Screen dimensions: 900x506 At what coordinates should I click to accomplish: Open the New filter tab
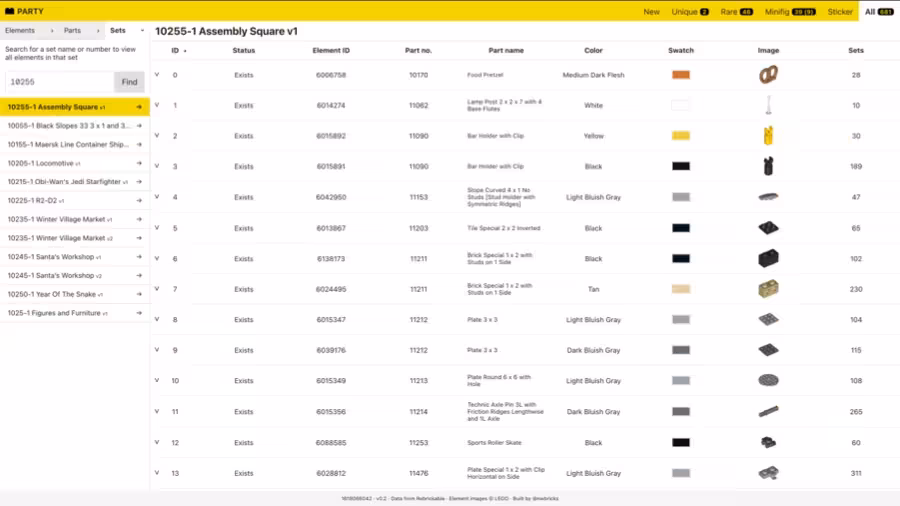(x=651, y=11)
